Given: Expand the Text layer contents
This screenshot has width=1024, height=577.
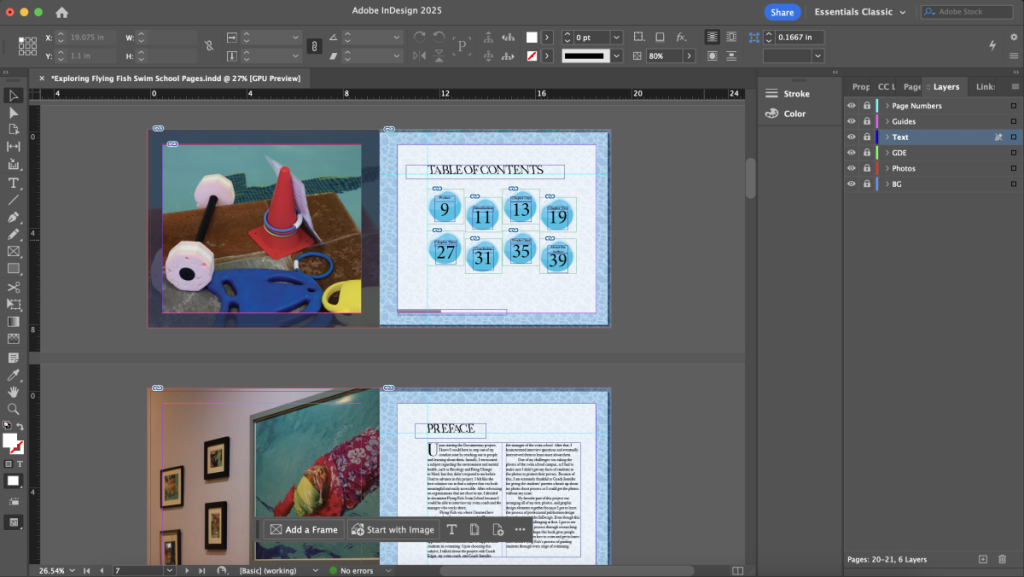Looking at the screenshot, I should click(887, 137).
